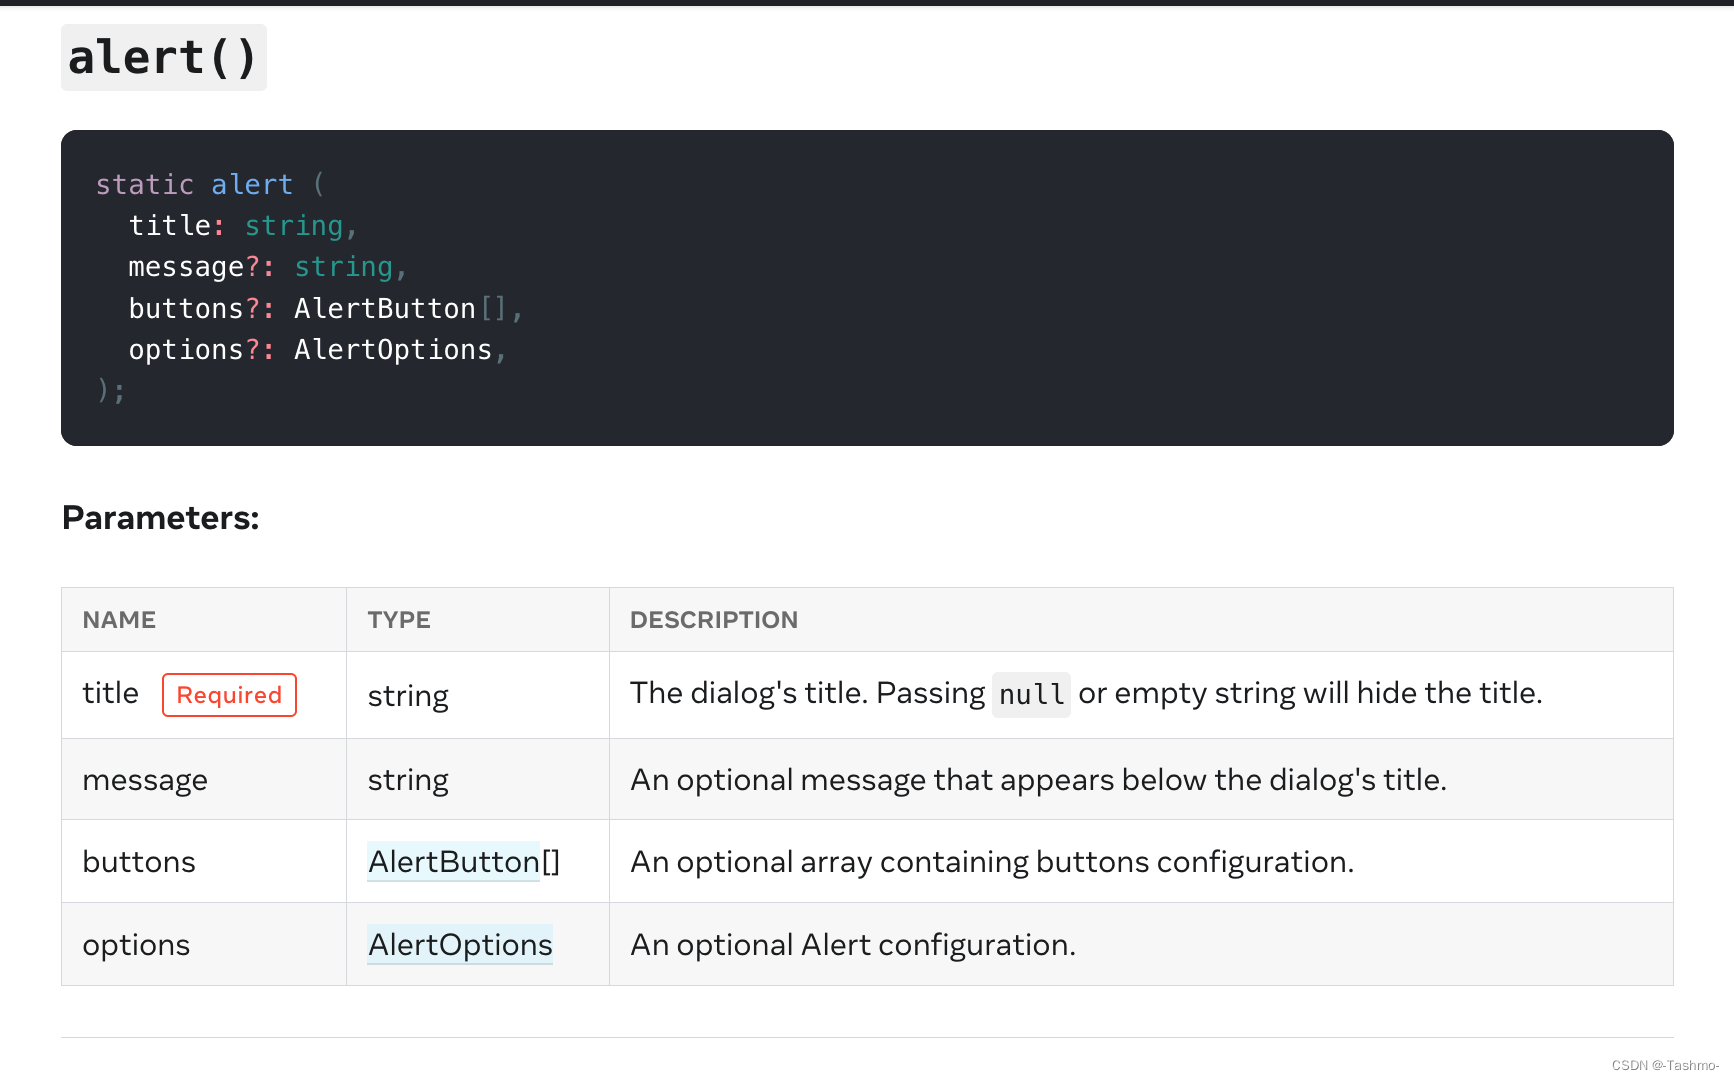Viewport: 1734px width, 1080px height.
Task: Click the alert function name in code block
Action: (252, 184)
